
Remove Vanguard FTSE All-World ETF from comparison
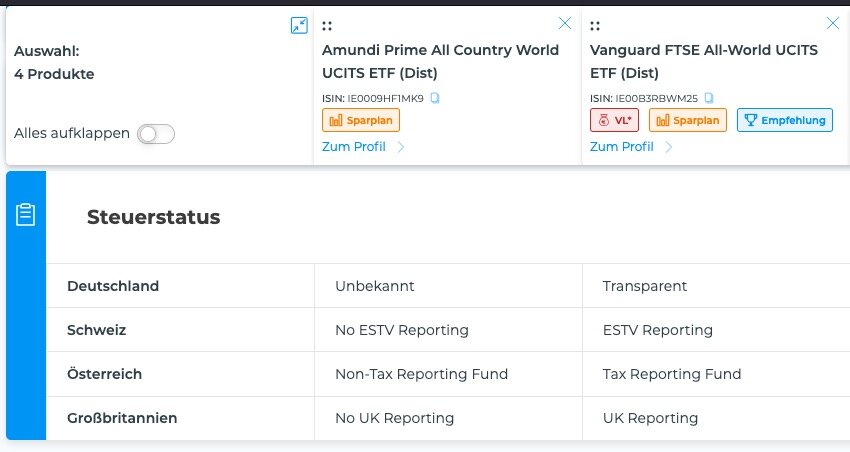[x=832, y=23]
